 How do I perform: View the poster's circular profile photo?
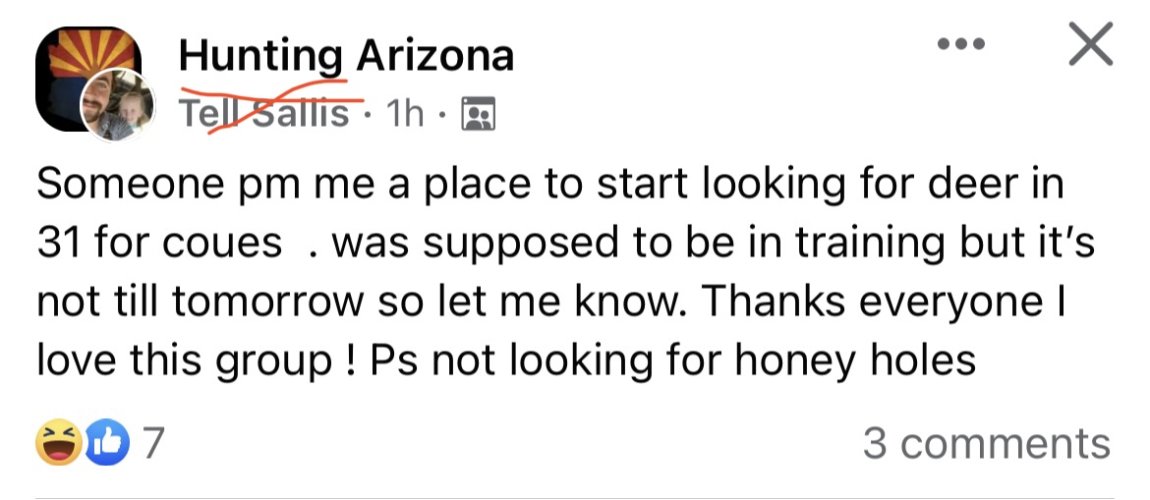(118, 105)
